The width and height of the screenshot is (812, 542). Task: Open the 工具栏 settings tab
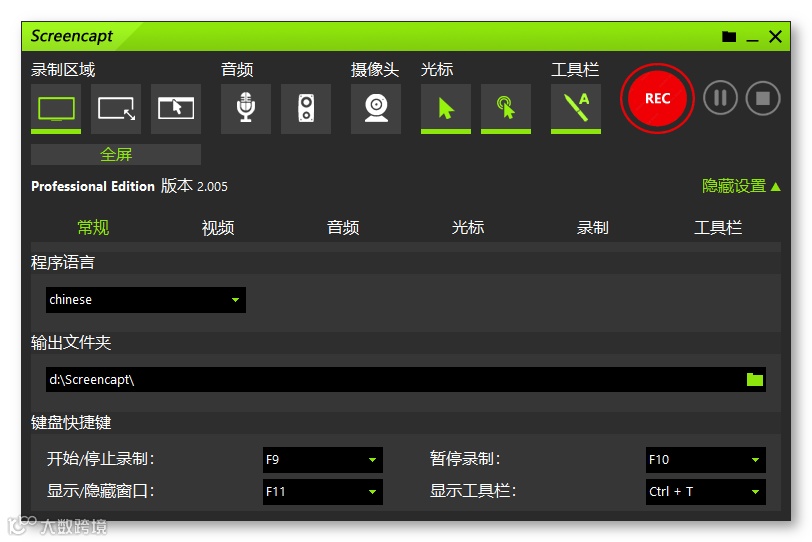coord(718,227)
